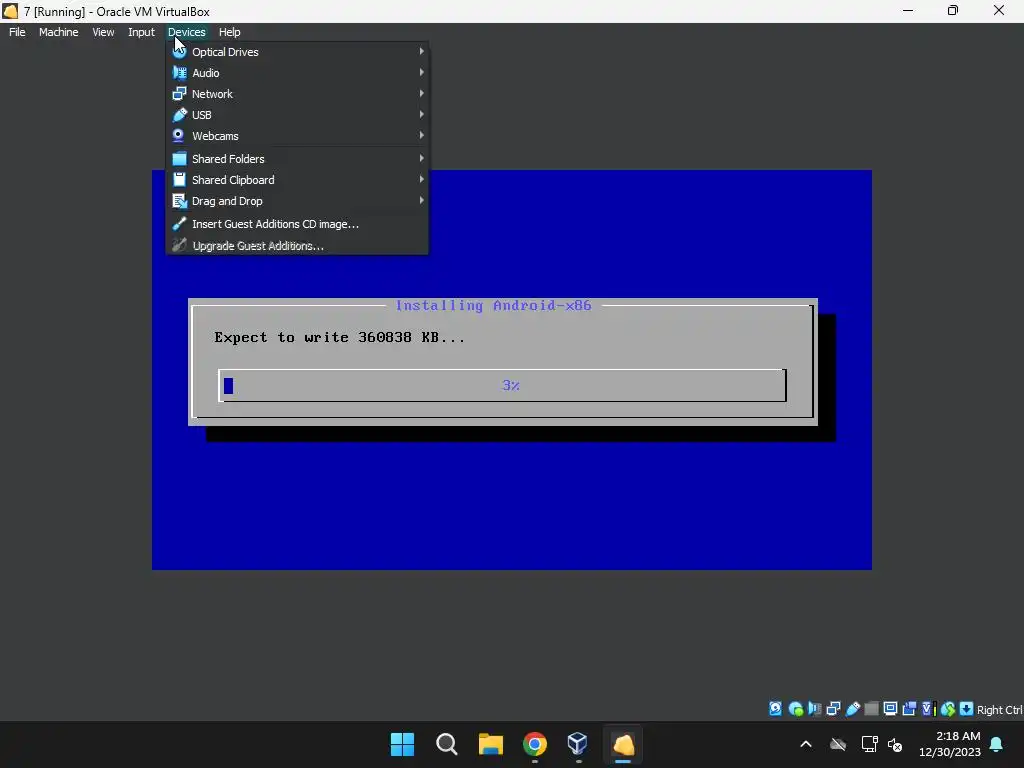
Task: Open the Input menu
Action: (141, 32)
